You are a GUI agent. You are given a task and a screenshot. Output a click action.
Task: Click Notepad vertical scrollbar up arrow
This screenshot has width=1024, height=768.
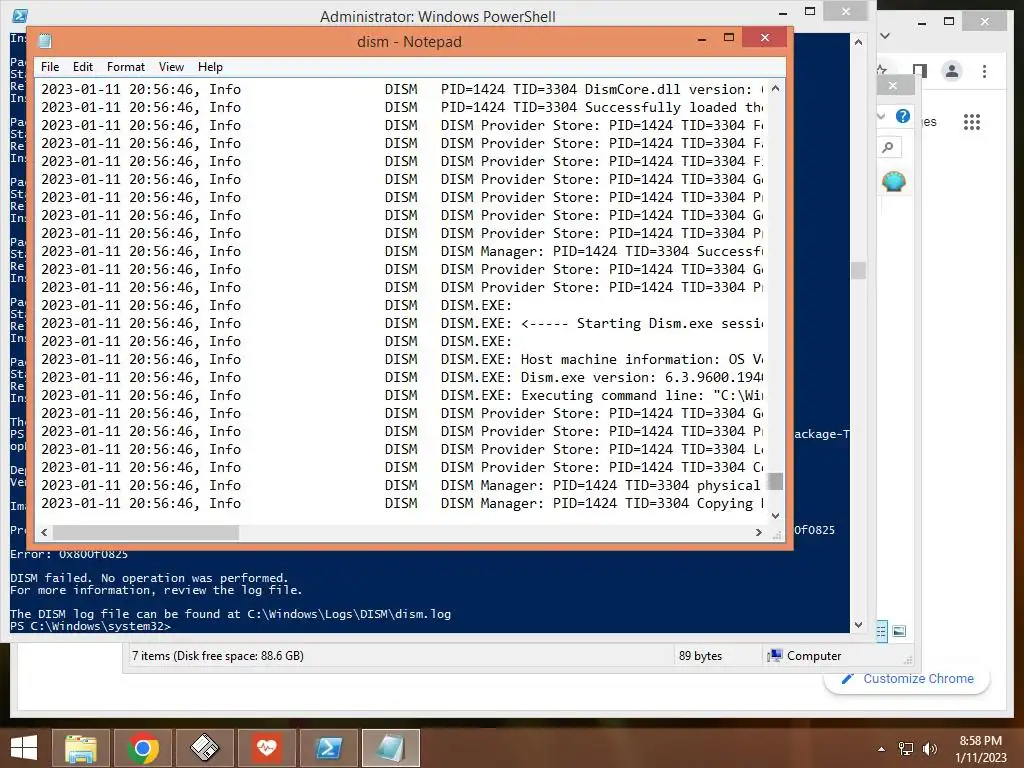pos(775,88)
